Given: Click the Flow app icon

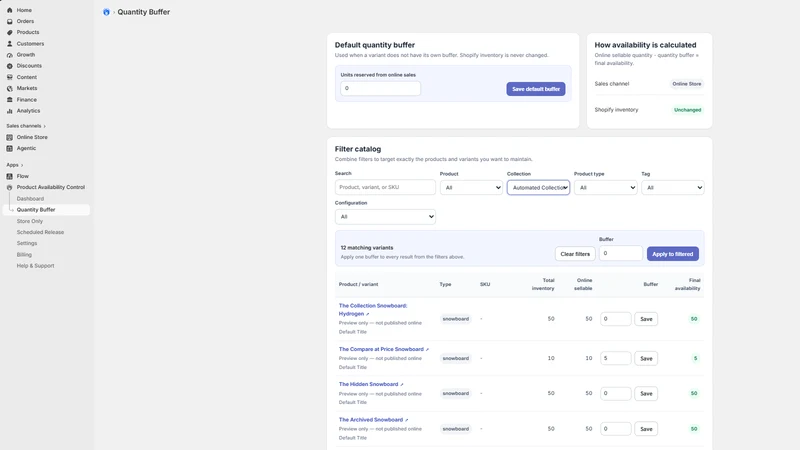Looking at the screenshot, I should point(10,176).
